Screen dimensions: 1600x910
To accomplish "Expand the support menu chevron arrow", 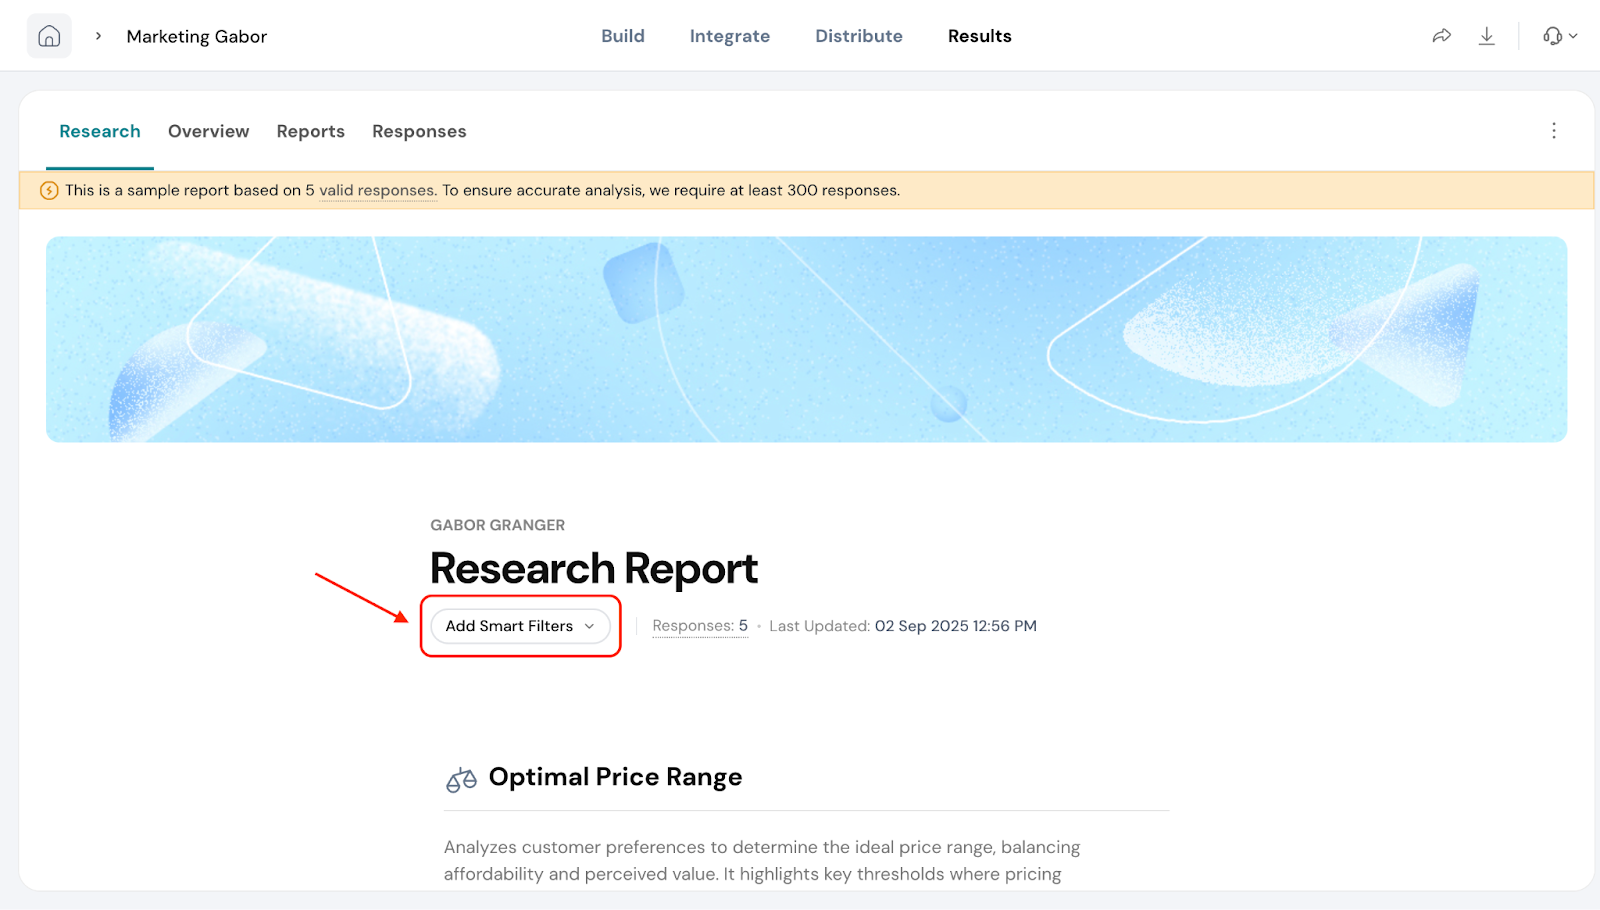I will [1574, 36].
